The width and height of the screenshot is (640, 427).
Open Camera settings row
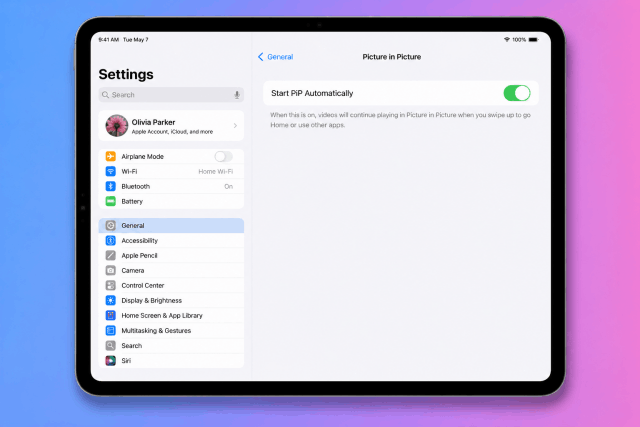tap(171, 270)
